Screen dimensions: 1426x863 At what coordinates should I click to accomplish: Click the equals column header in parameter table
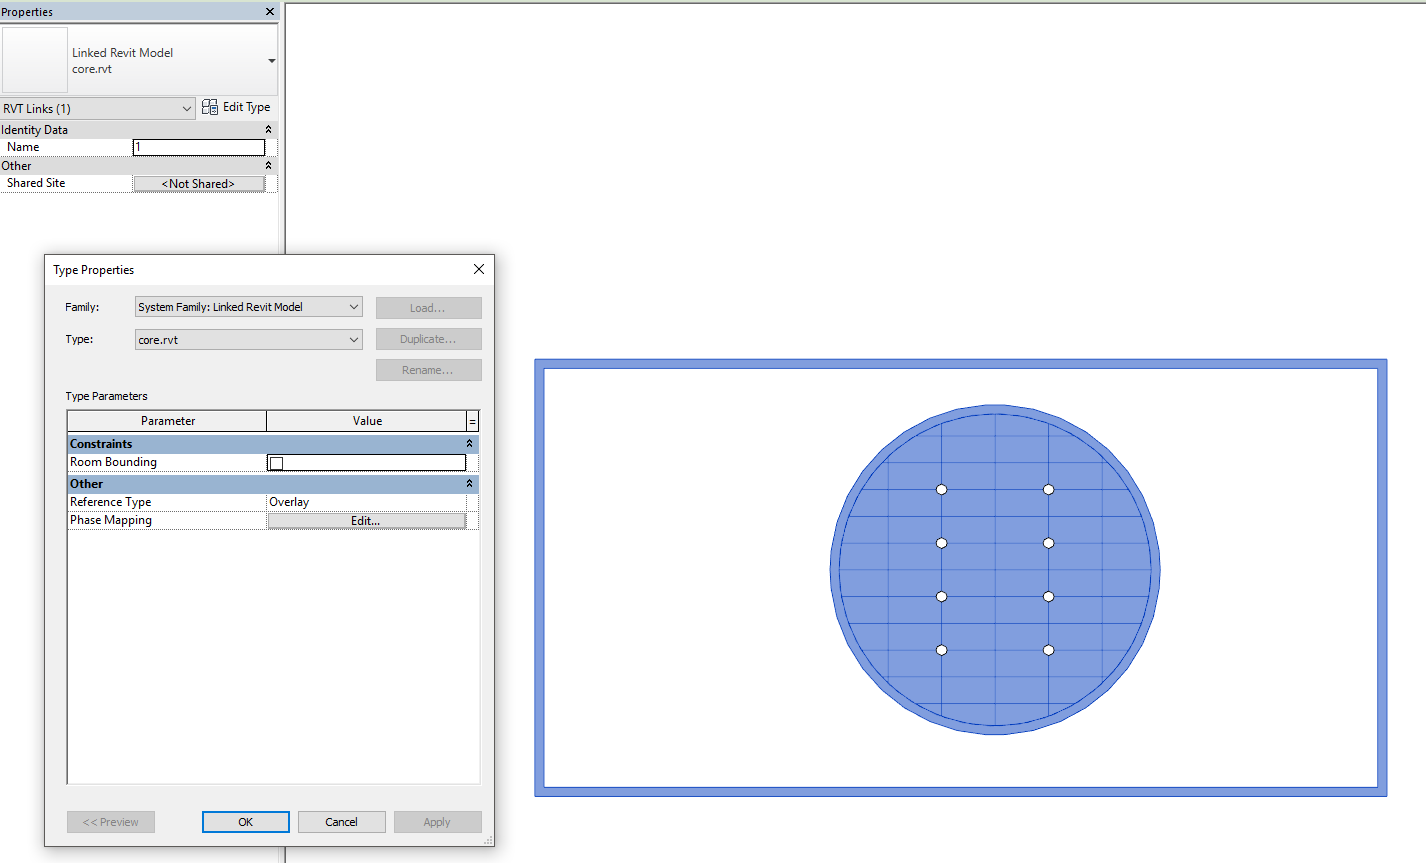[x=472, y=420]
